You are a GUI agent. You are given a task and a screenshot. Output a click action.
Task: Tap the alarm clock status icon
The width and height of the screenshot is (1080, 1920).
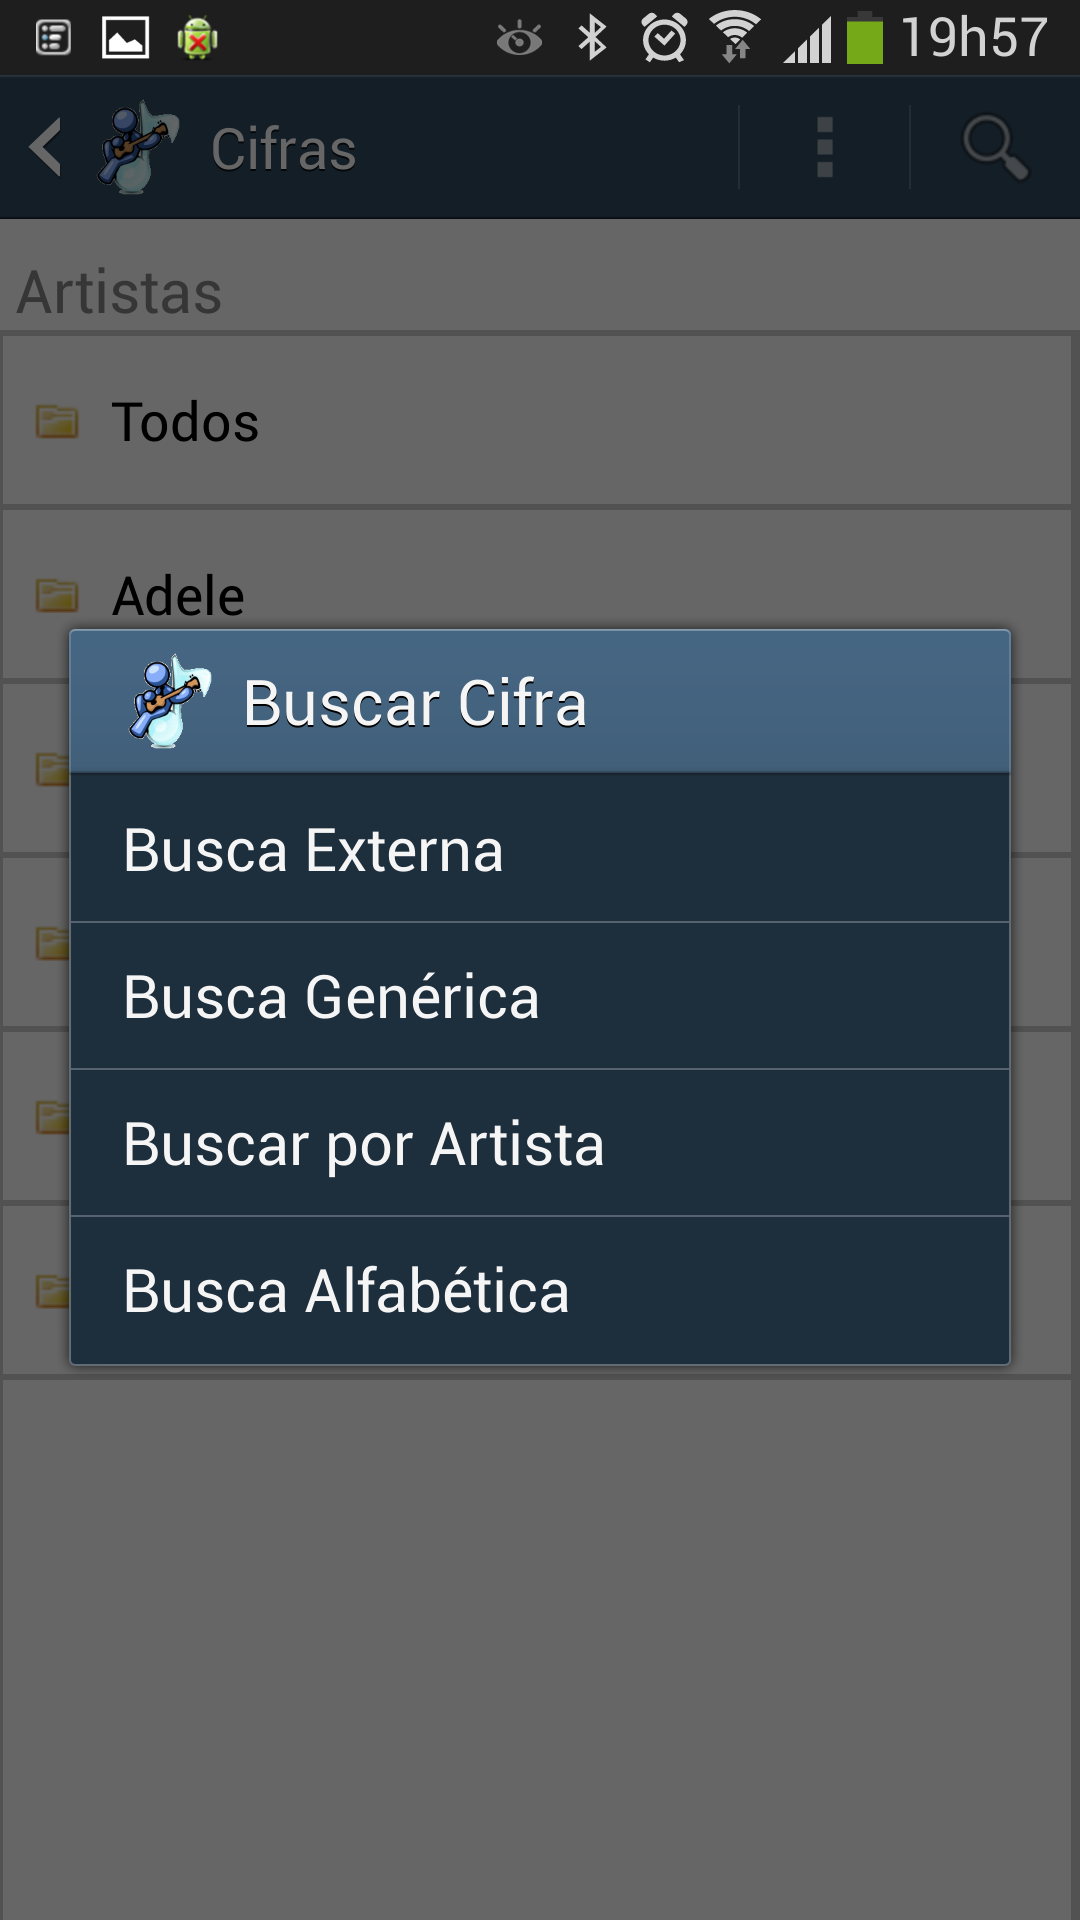click(x=664, y=38)
